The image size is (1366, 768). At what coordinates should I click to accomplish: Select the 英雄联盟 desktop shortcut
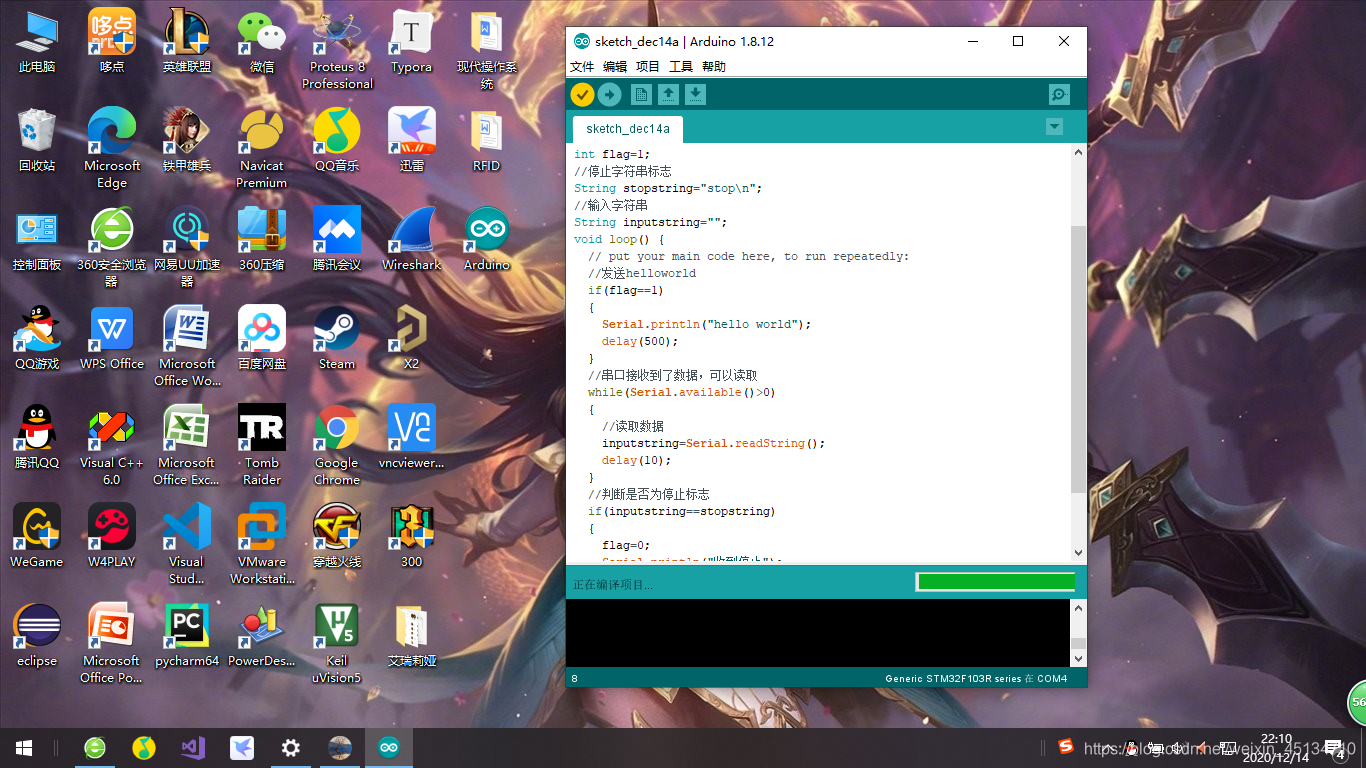click(x=187, y=42)
